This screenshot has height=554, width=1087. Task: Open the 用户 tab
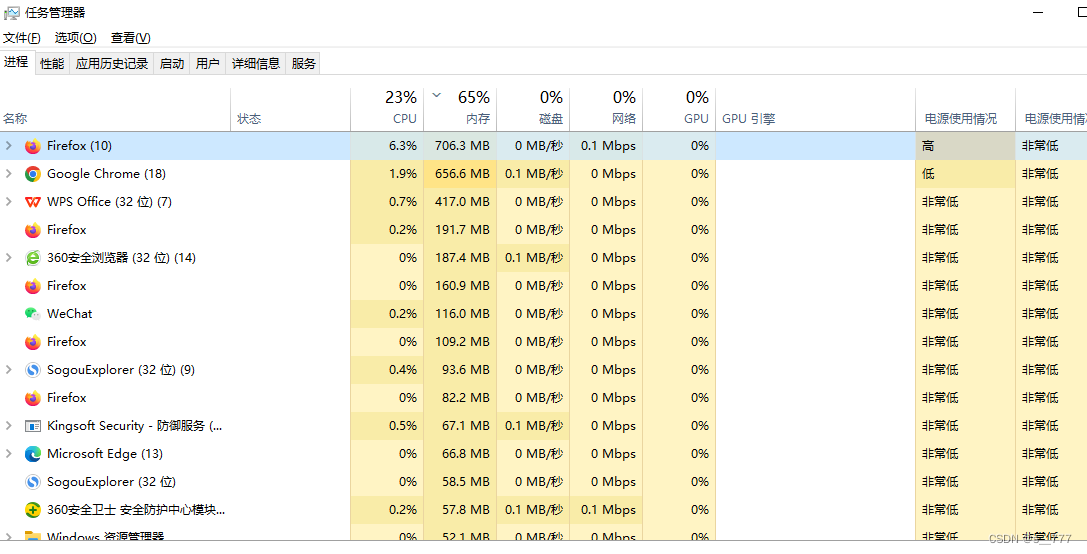(x=208, y=64)
